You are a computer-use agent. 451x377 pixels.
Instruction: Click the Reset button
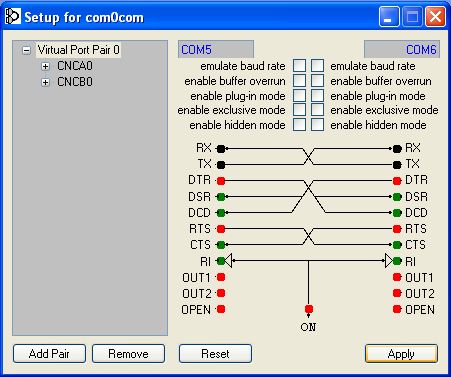(215, 354)
